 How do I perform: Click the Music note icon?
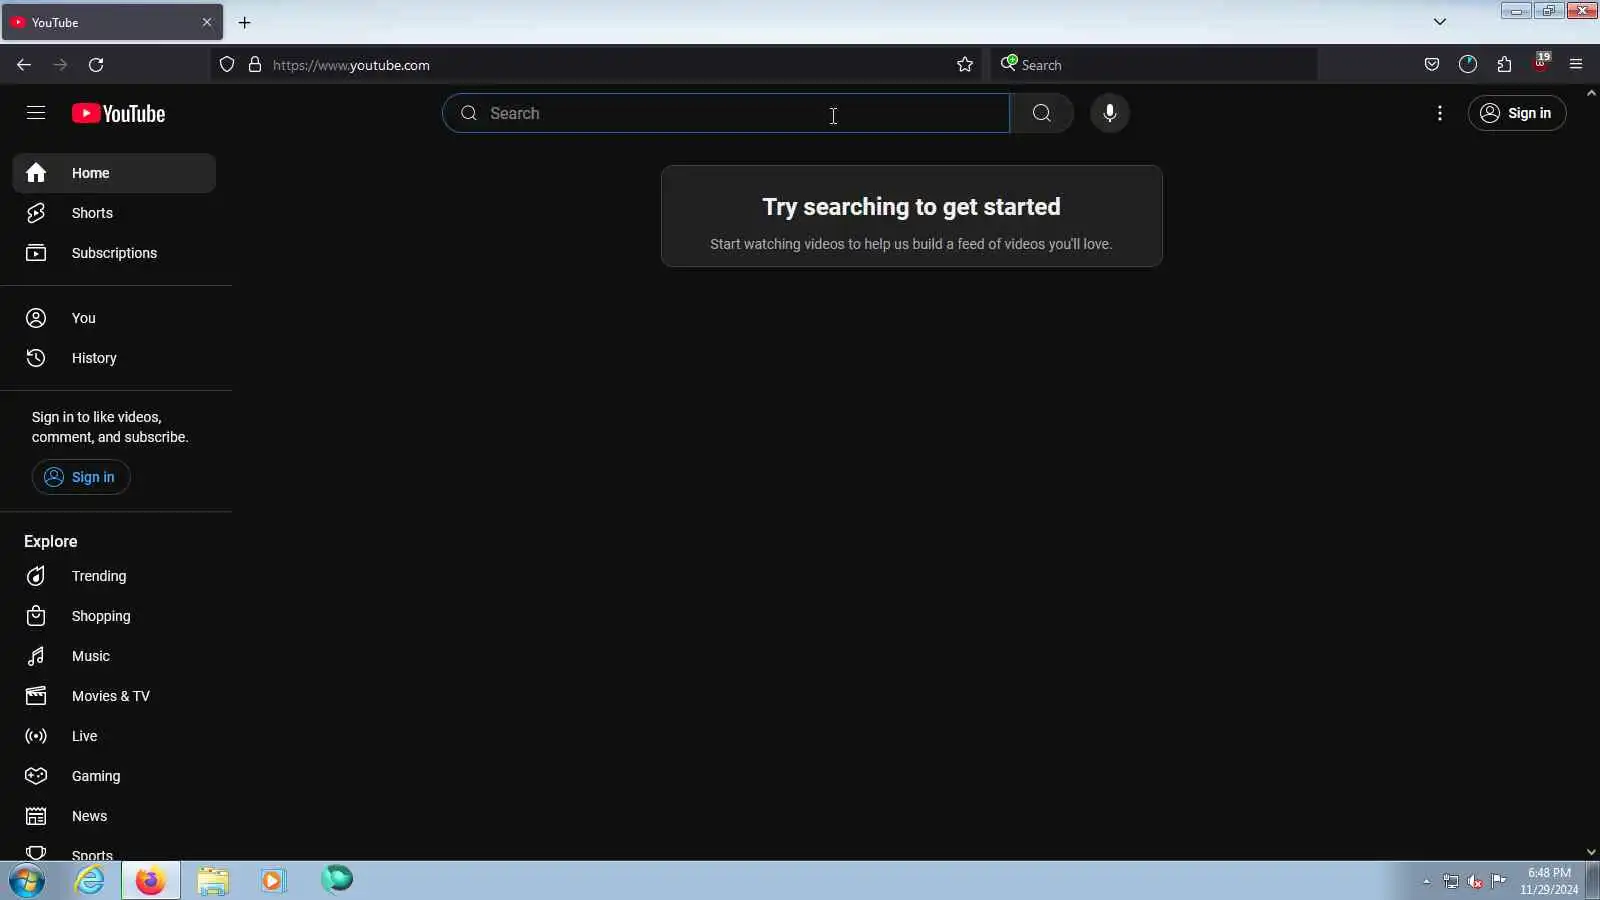pyautogui.click(x=36, y=656)
